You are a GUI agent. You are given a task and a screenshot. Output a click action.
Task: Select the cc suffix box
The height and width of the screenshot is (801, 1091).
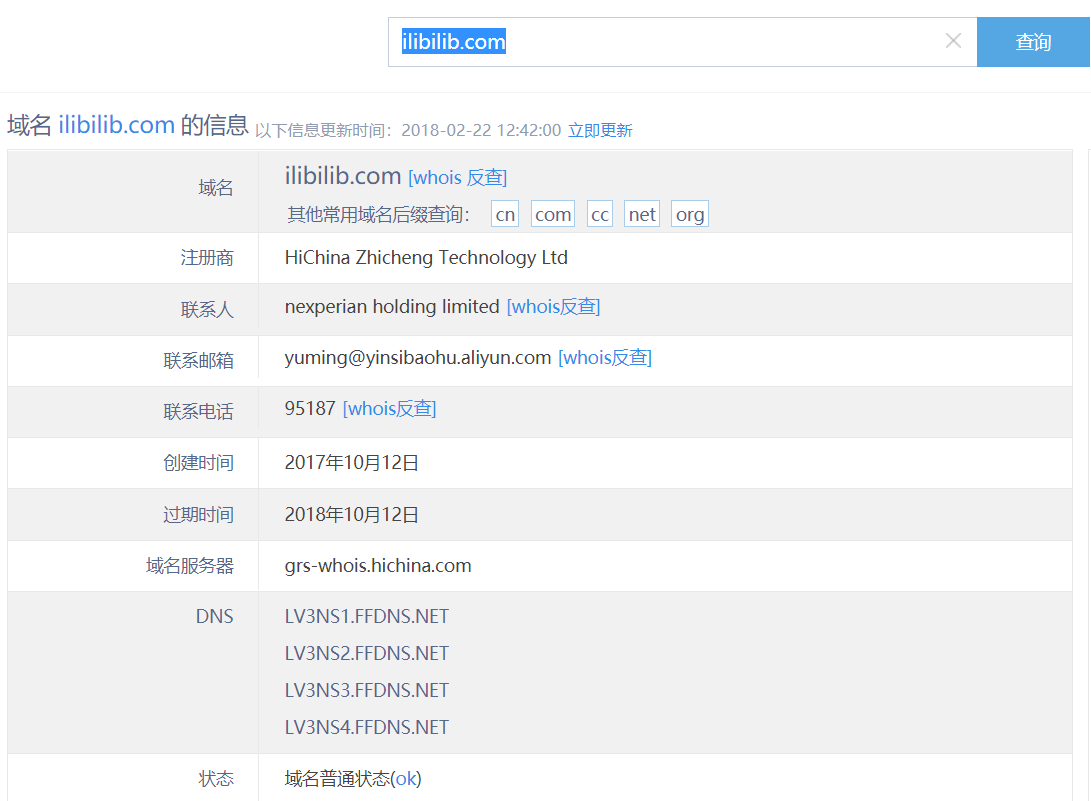(x=600, y=214)
